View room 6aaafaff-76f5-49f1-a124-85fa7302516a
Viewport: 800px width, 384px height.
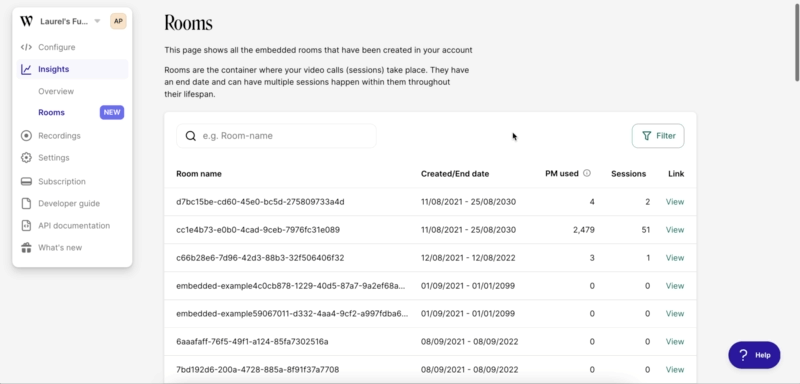(674, 342)
